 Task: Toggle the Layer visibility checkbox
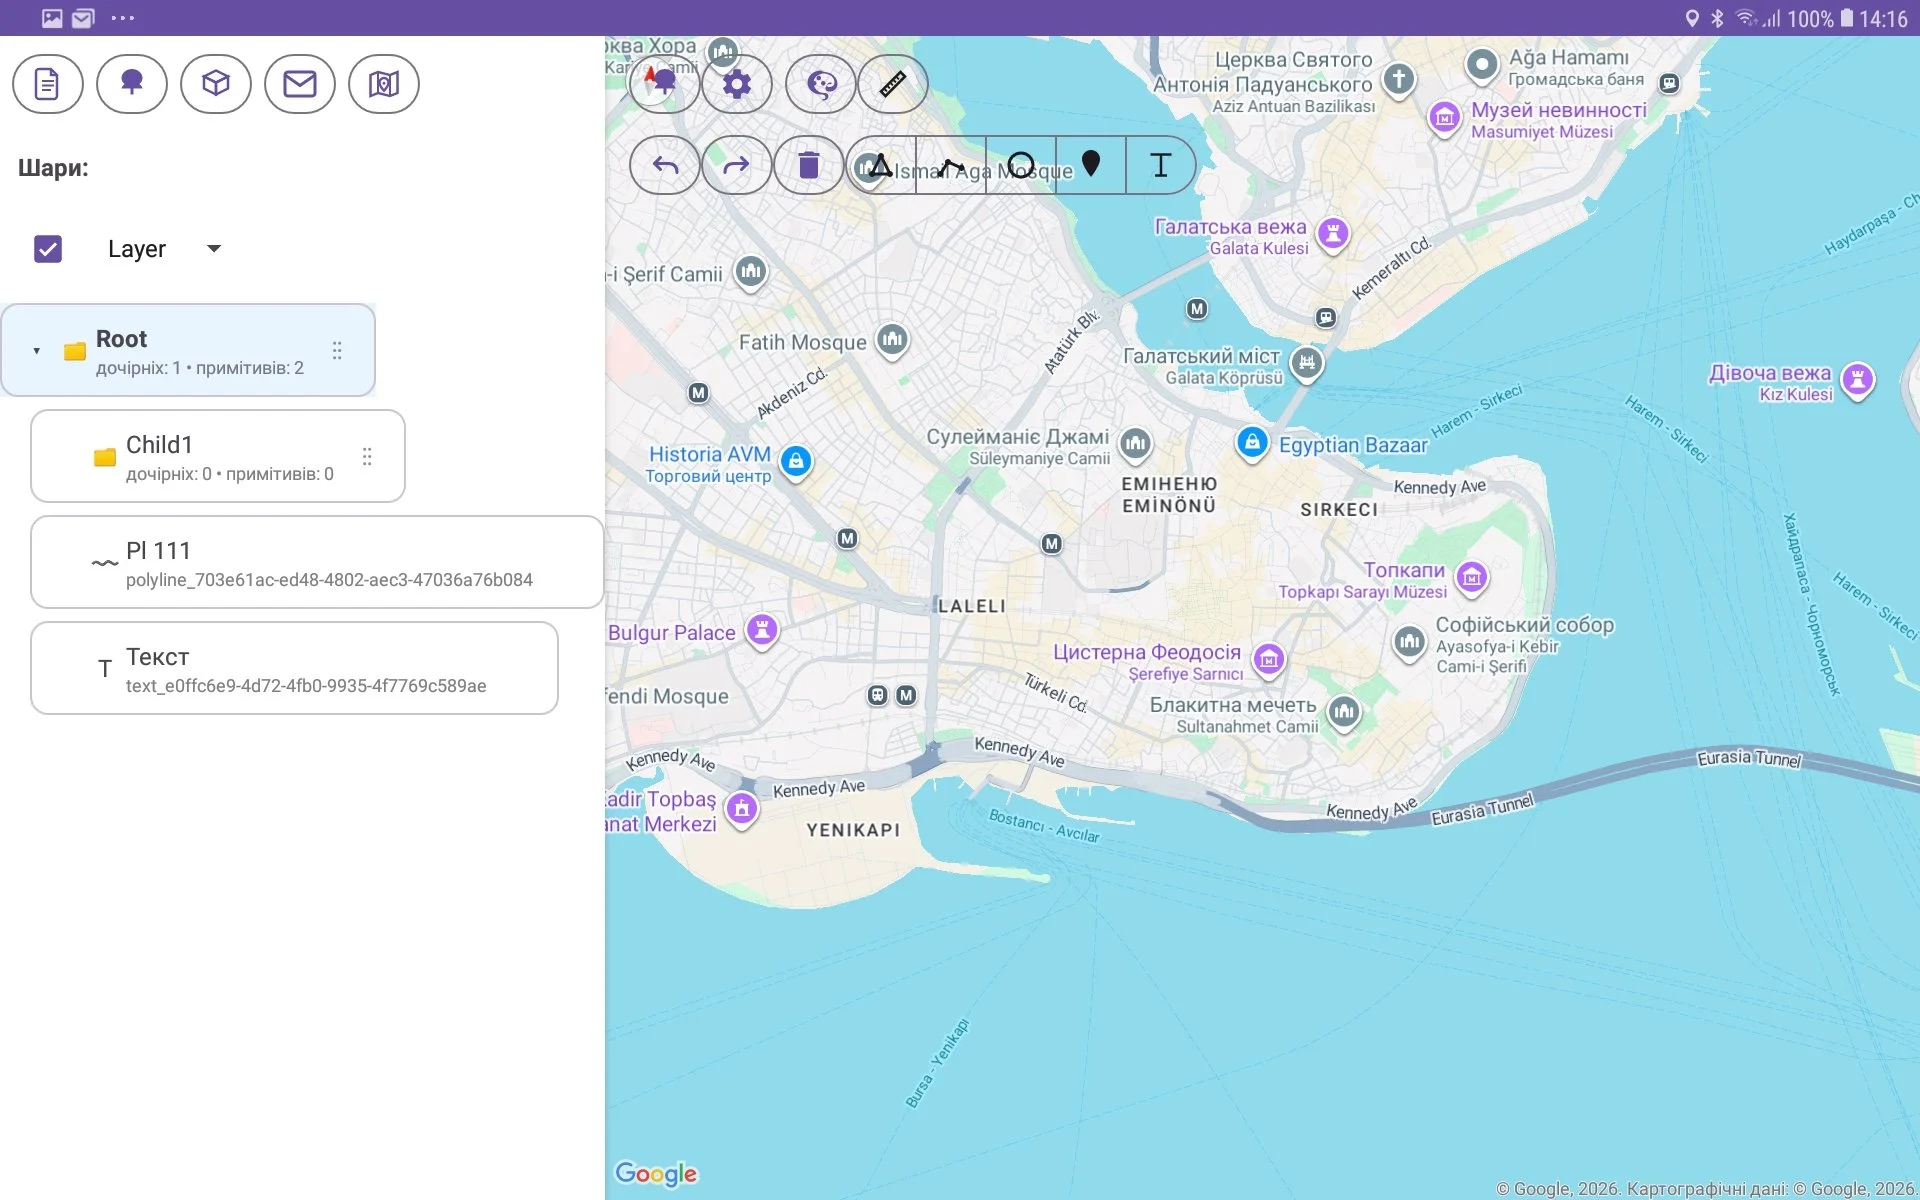click(48, 249)
